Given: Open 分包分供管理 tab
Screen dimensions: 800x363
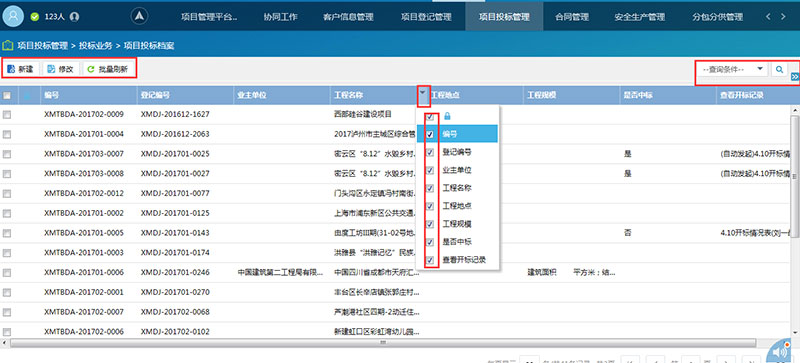Looking at the screenshot, I should pos(717,17).
